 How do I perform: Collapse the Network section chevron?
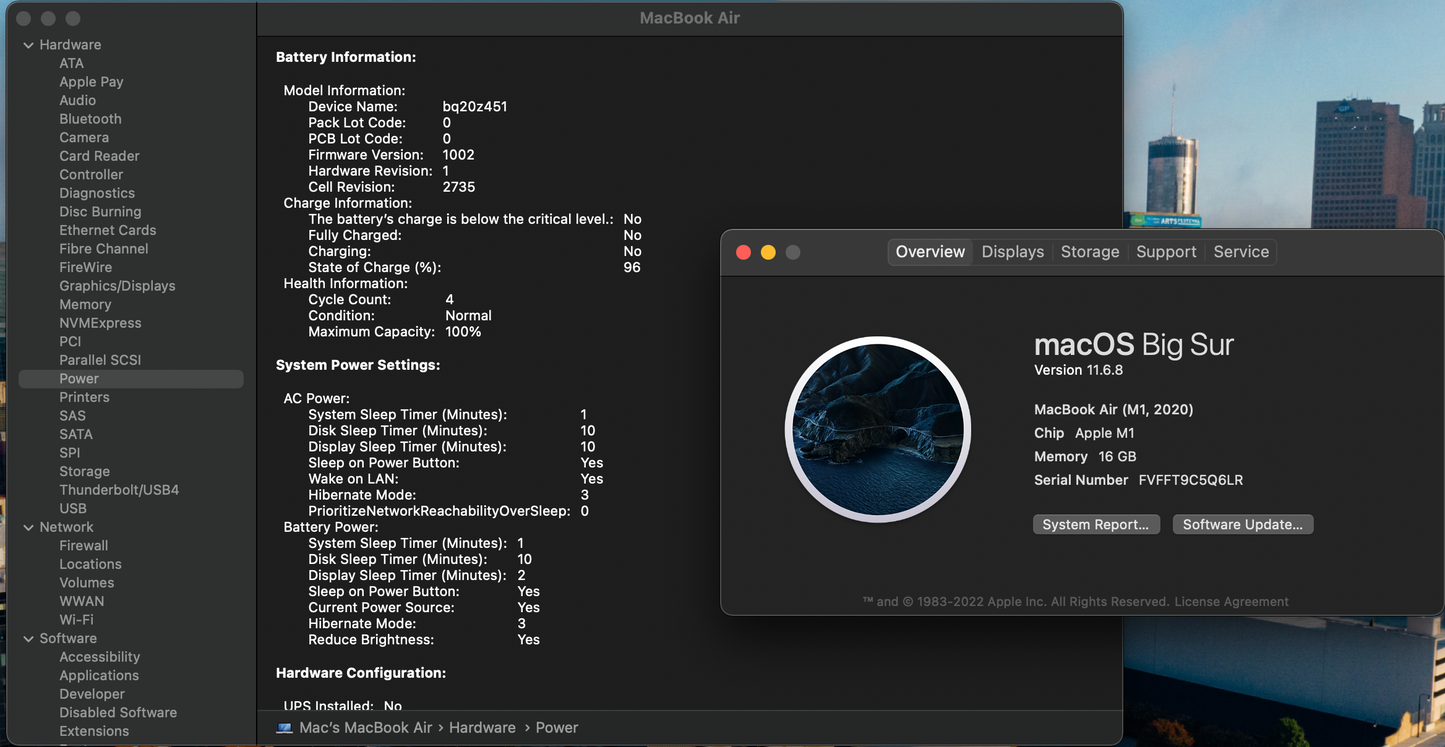pos(28,527)
